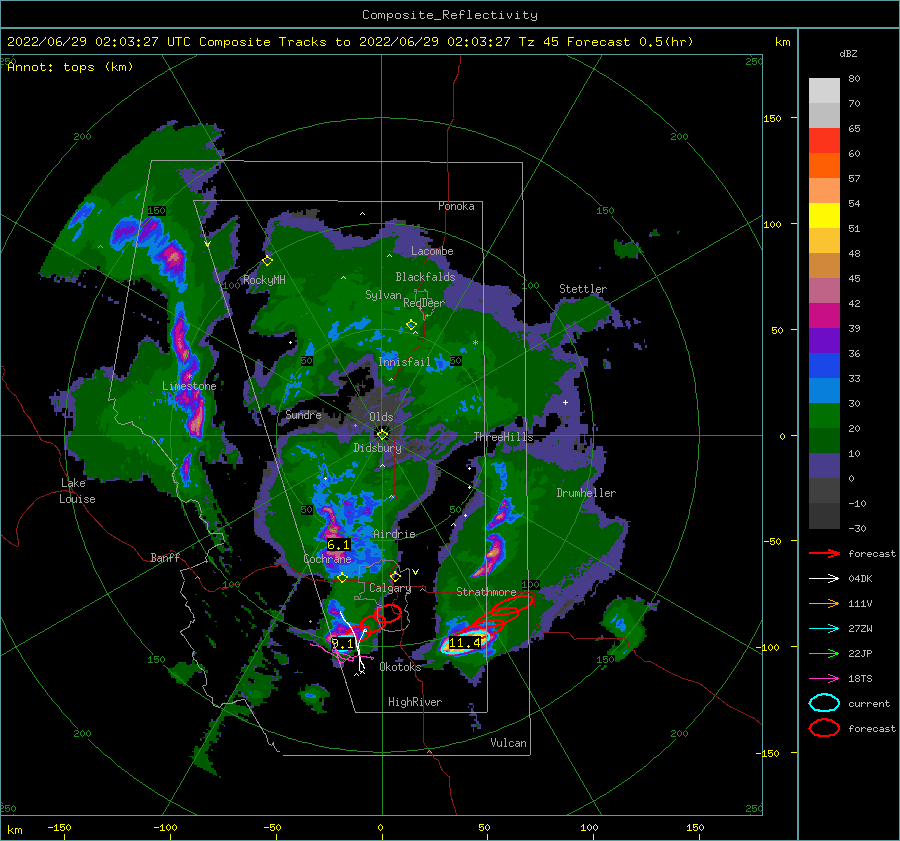Viewport: 900px width, 841px height.
Task: Click the Stettler city label
Action: click(583, 289)
